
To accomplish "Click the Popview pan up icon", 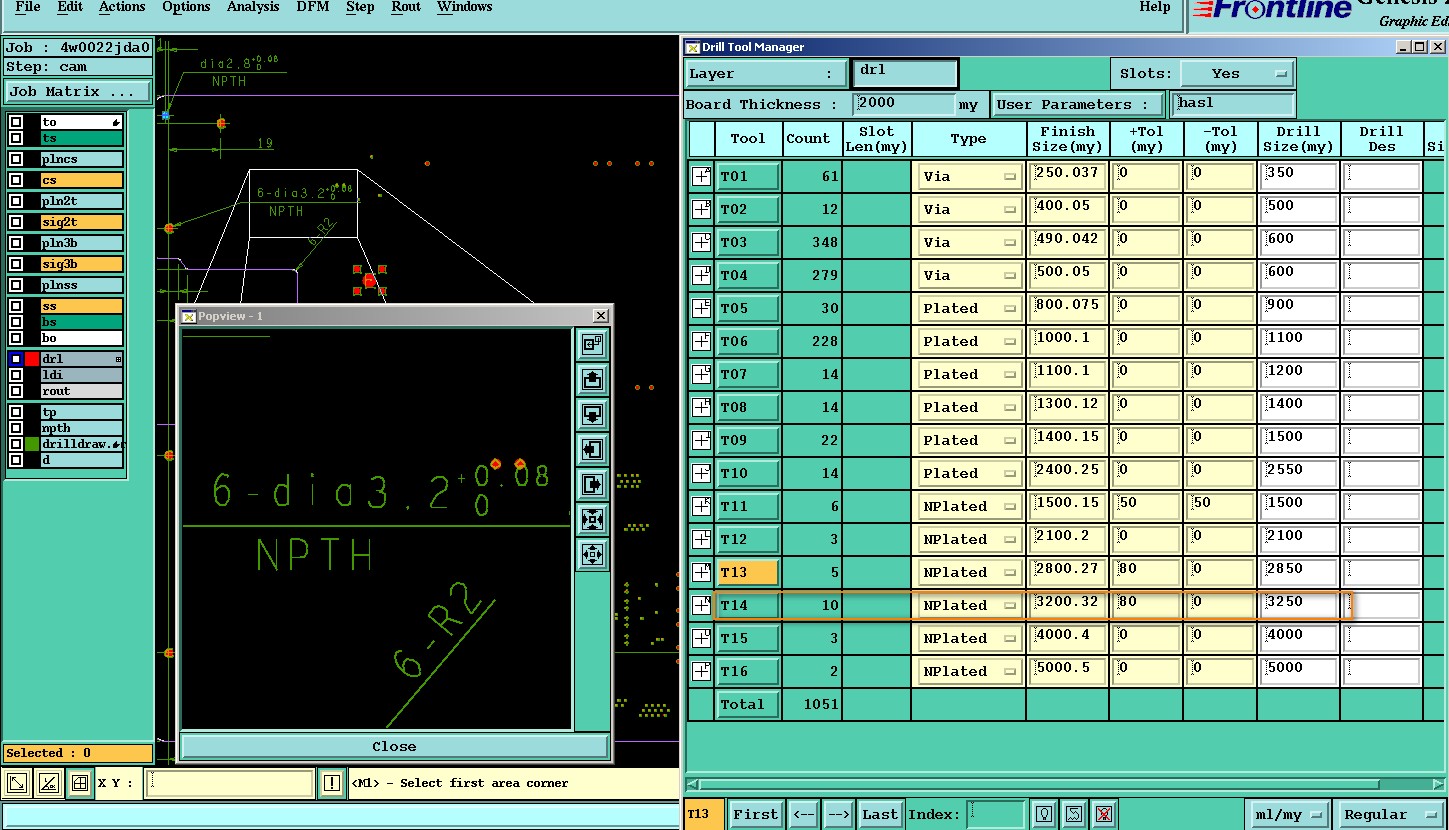I will 592,380.
